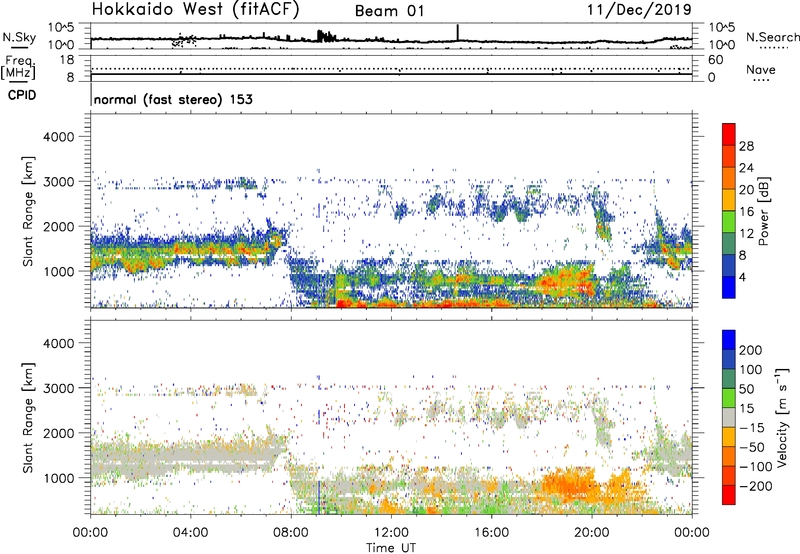Click "4000" on the power panel axis
This screenshot has width=800, height=554.
coord(59,137)
